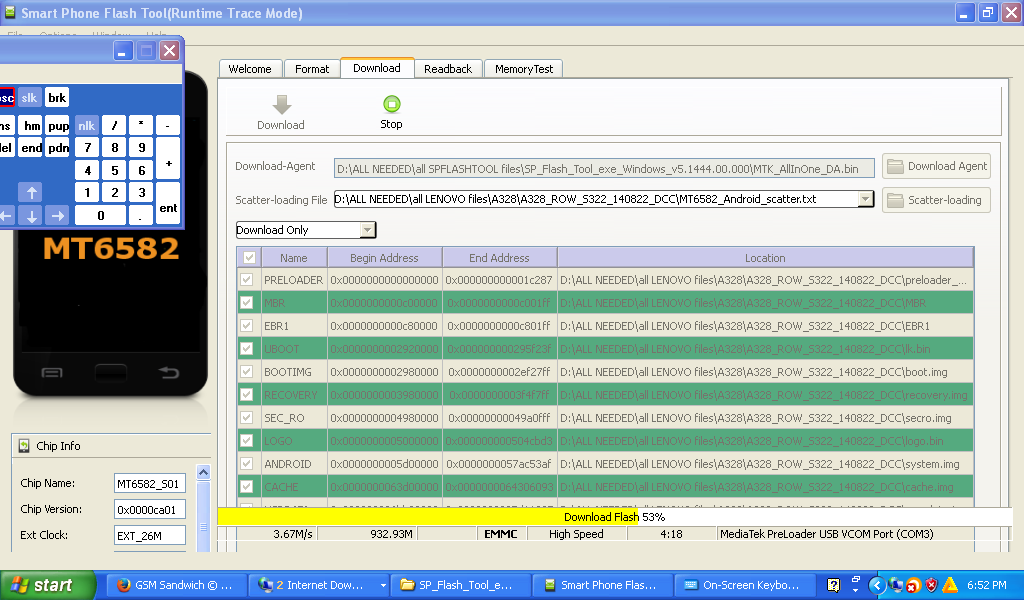Open Scatter-loading file browse button
The image size is (1024, 600).
[936, 200]
